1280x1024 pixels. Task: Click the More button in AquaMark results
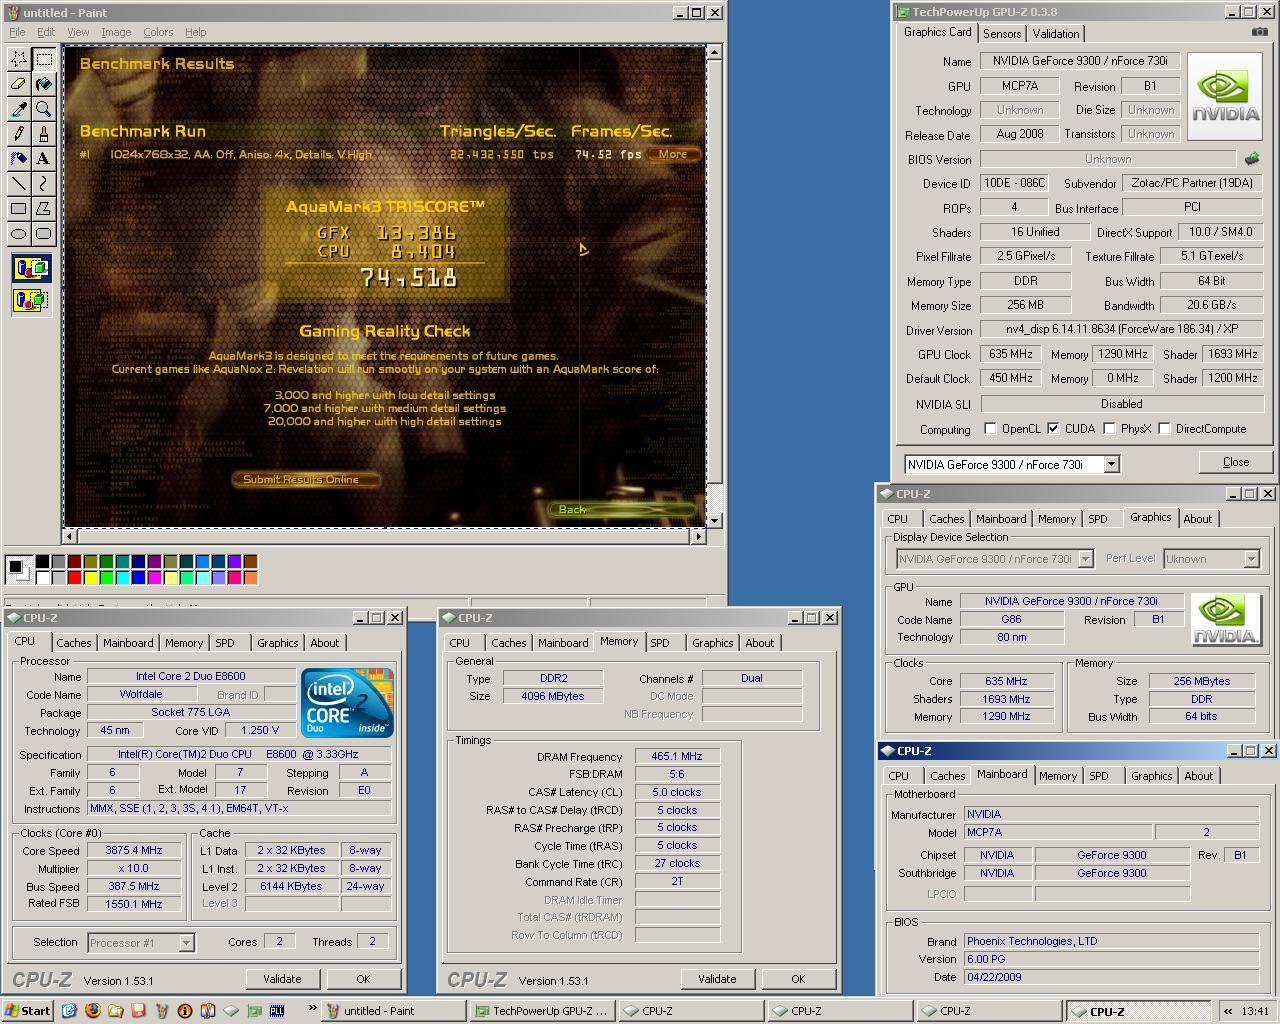tap(672, 154)
